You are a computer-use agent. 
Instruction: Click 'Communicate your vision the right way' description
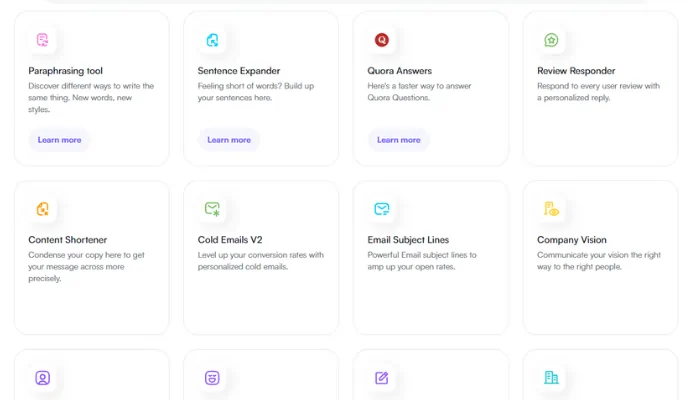click(x=599, y=261)
